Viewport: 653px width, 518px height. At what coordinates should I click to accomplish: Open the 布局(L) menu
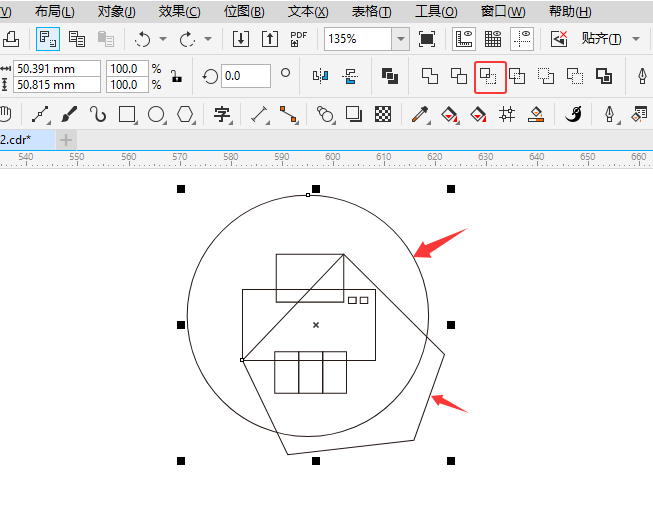(55, 12)
